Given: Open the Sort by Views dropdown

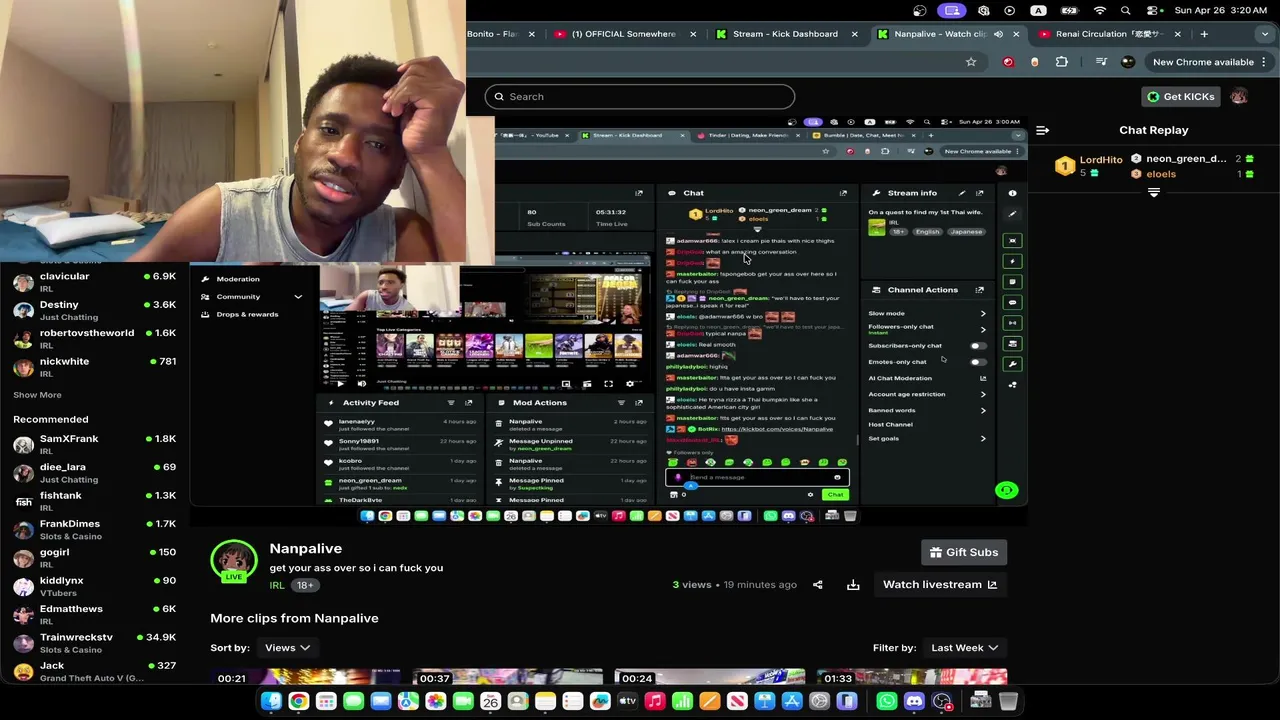Looking at the screenshot, I should pyautogui.click(x=287, y=648).
